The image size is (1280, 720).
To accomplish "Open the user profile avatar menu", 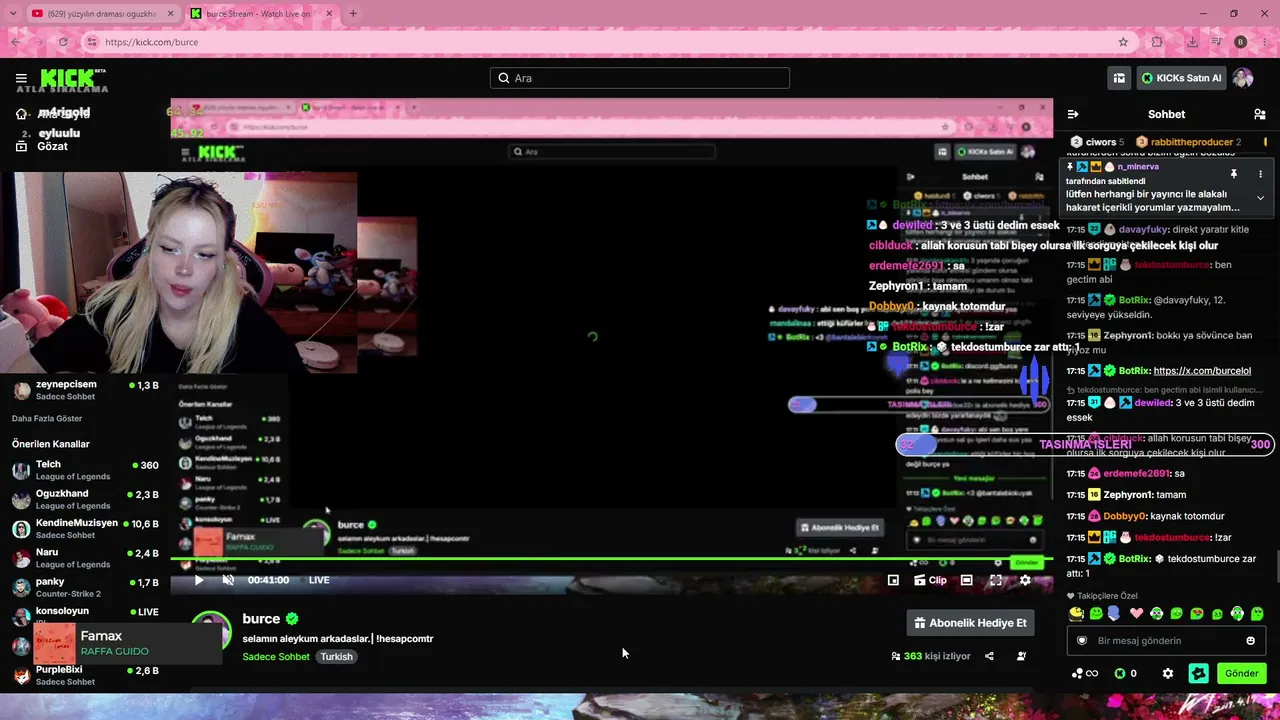I will pos(1243,78).
